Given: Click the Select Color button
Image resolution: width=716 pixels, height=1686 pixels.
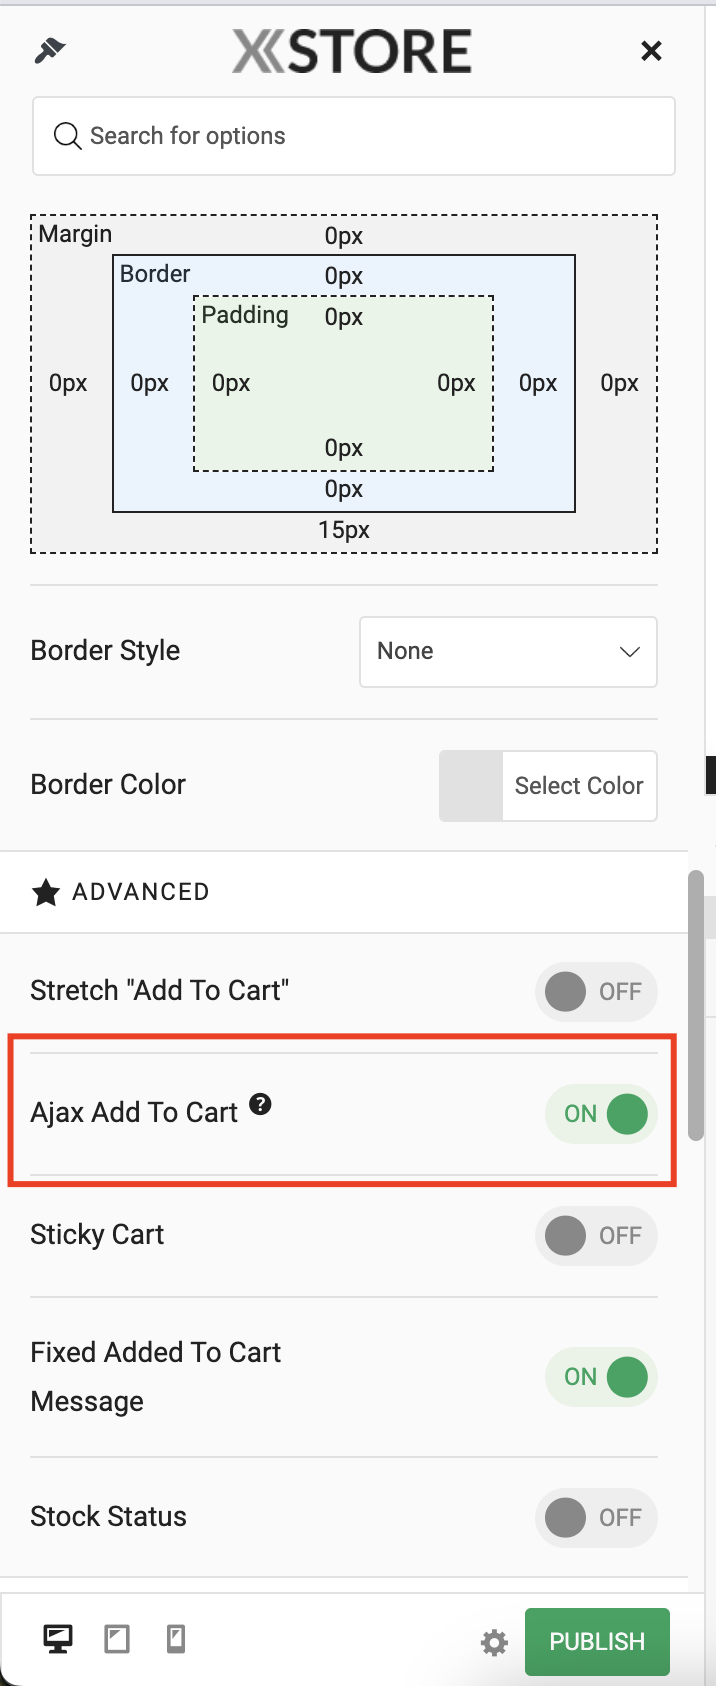Looking at the screenshot, I should point(579,786).
